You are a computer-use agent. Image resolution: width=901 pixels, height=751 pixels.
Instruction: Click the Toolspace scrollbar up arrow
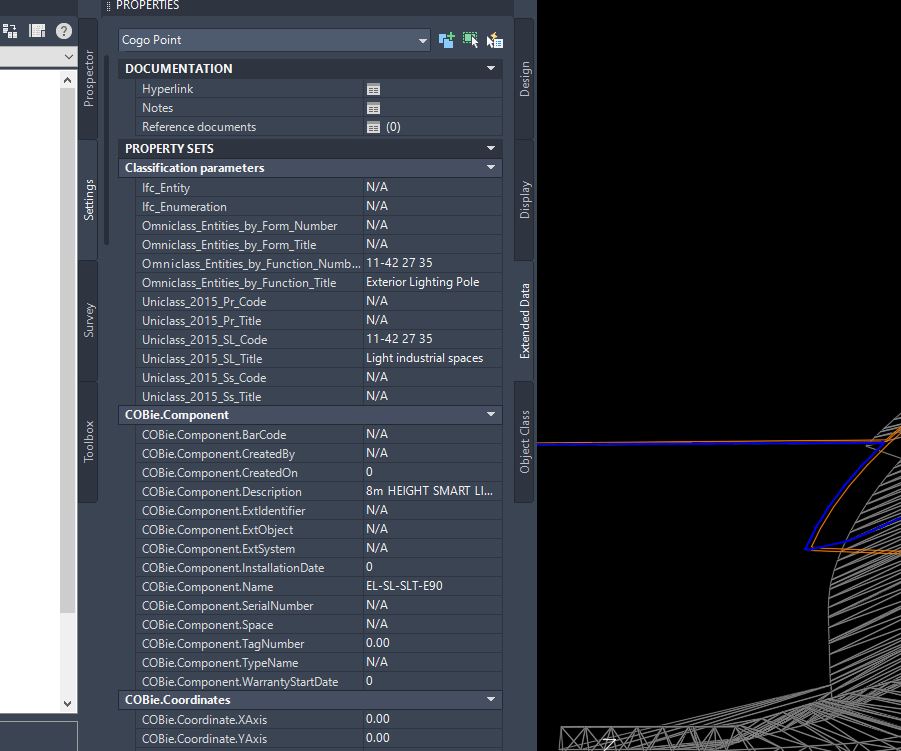click(67, 80)
